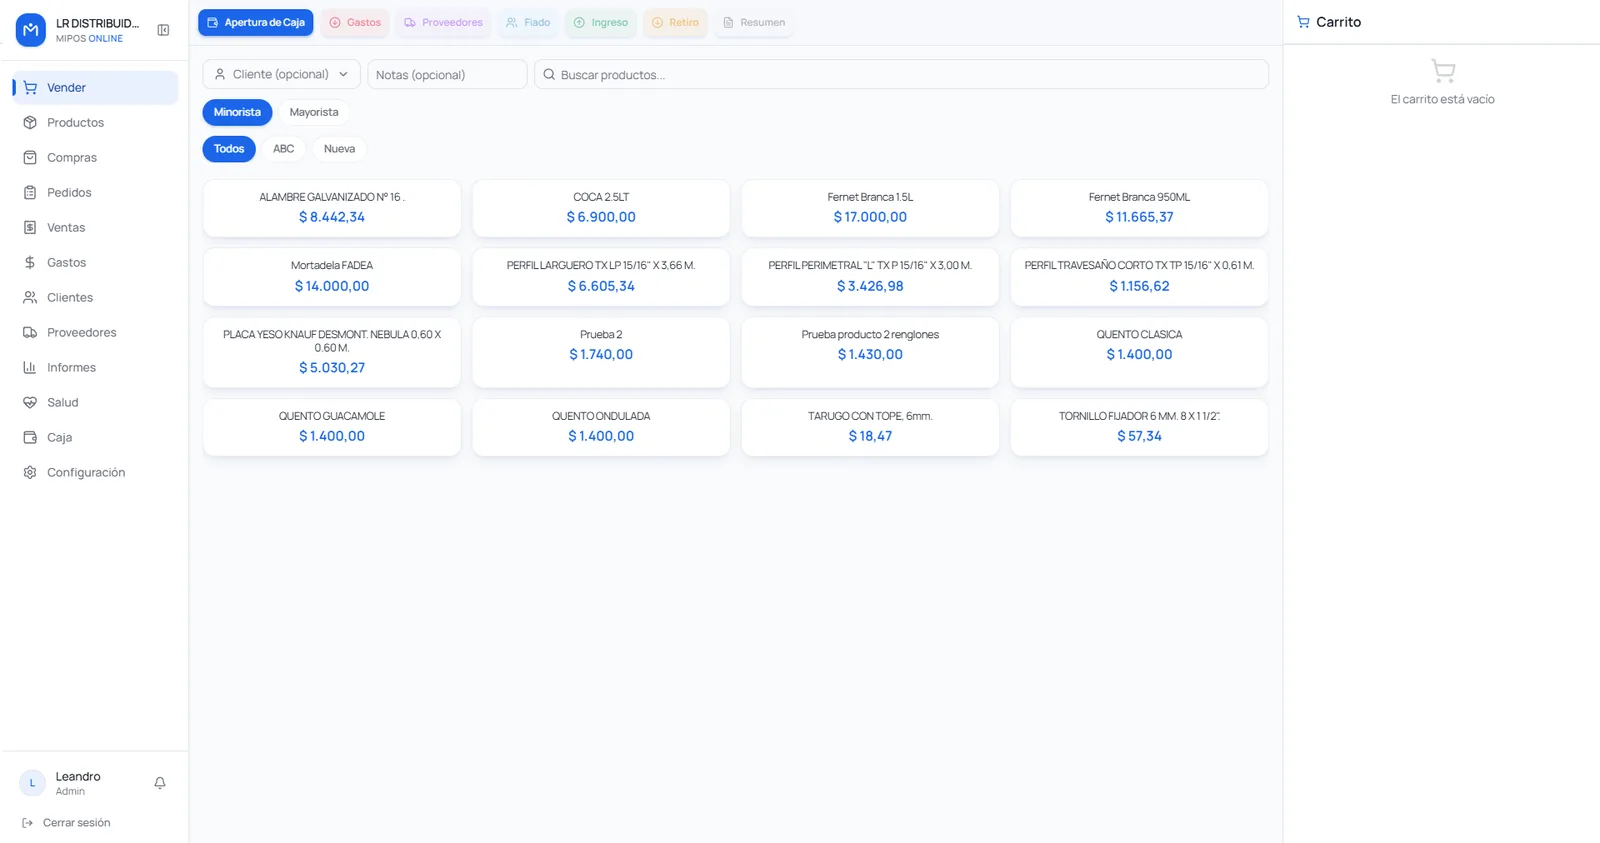This screenshot has height=843, width=1600.
Task: Collapse the sidebar with panel icon
Action: 163,30
